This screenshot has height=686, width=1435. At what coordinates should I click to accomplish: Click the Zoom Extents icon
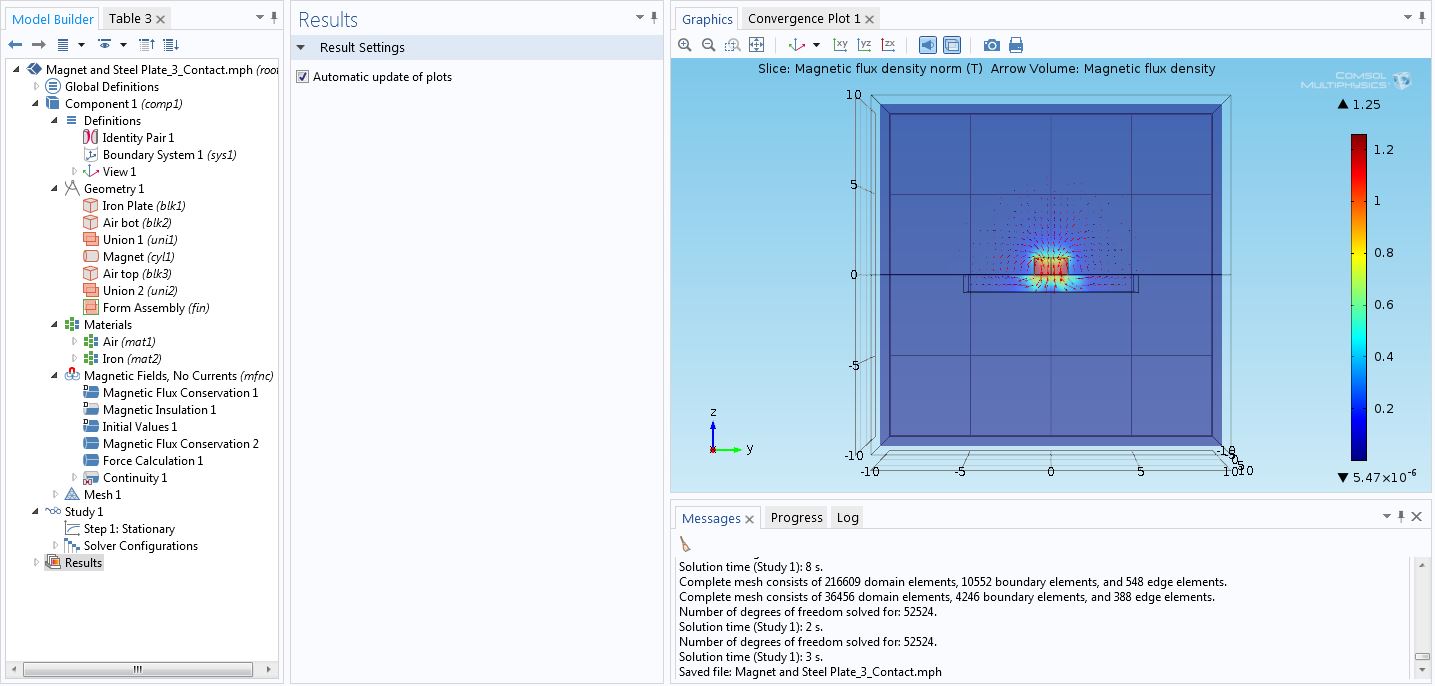757,45
